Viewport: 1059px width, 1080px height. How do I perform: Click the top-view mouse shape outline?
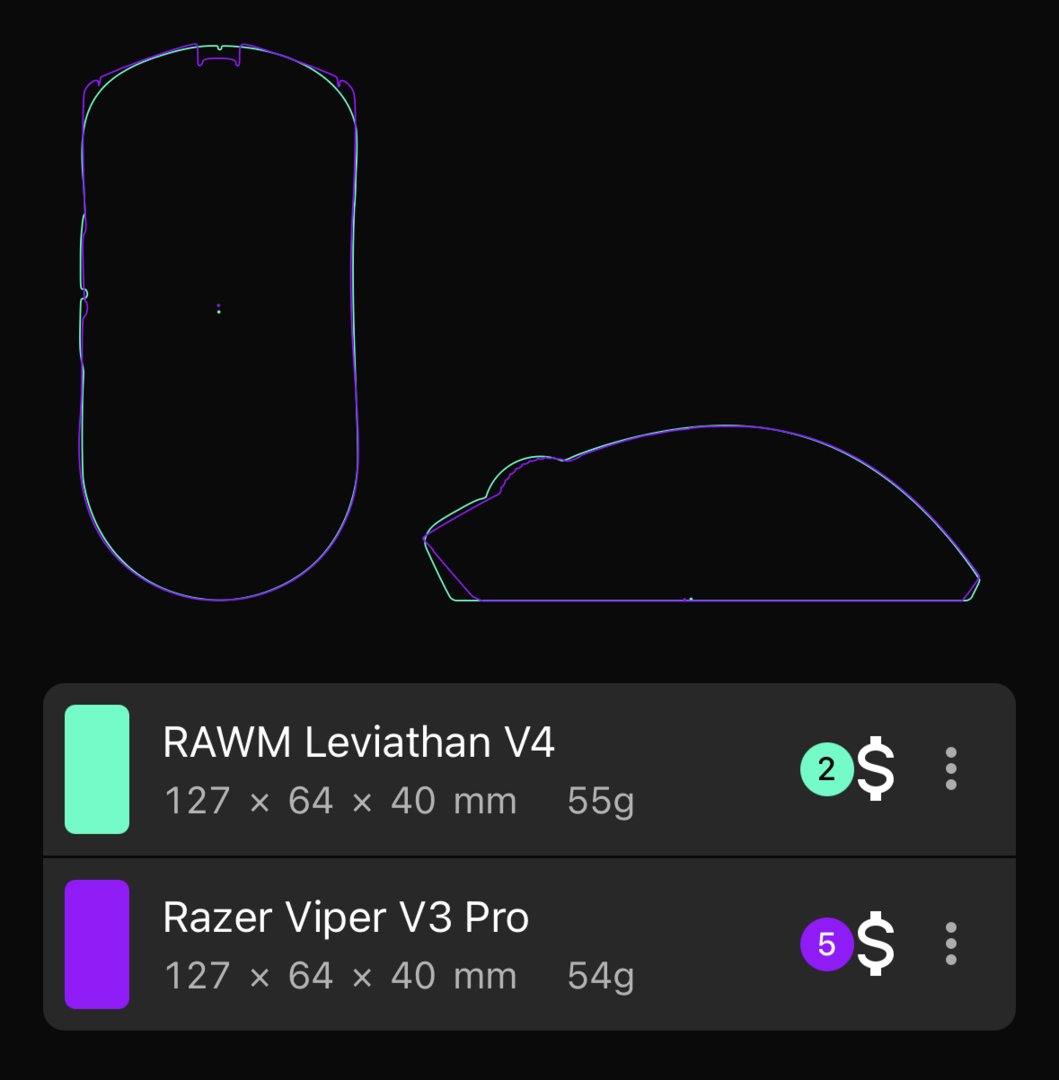pos(219,322)
